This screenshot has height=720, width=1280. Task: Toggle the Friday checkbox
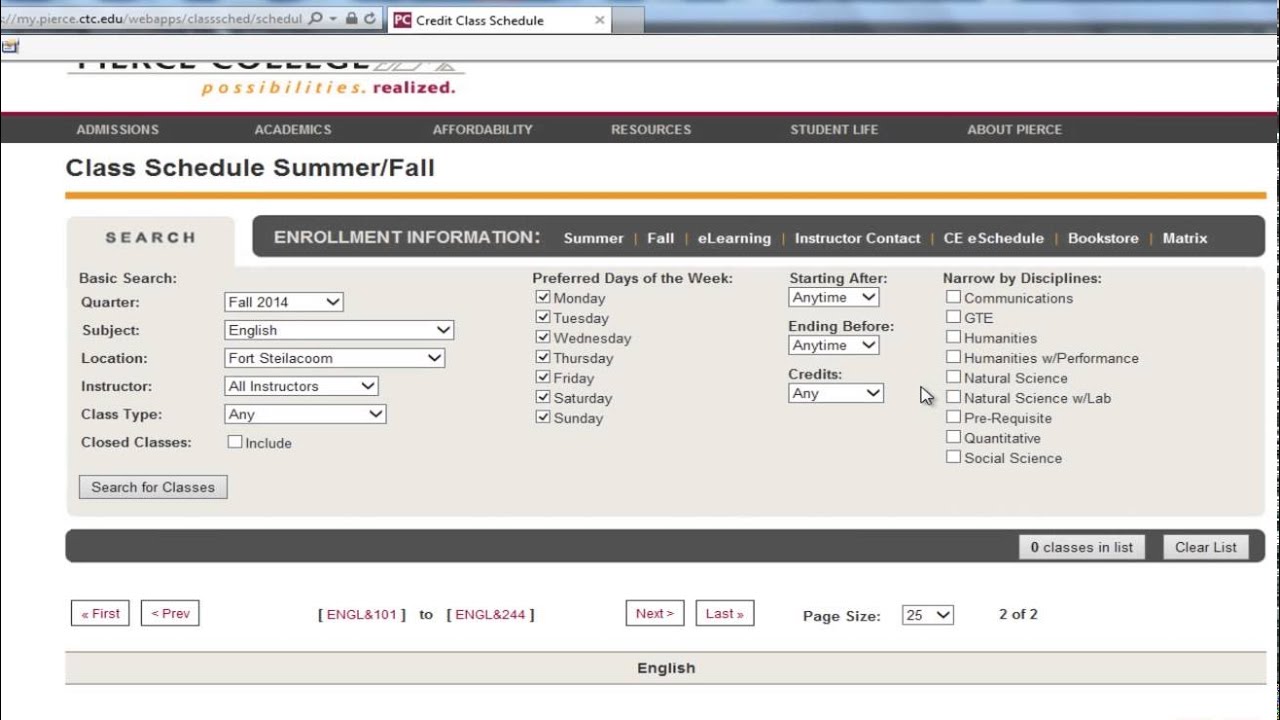(x=543, y=377)
